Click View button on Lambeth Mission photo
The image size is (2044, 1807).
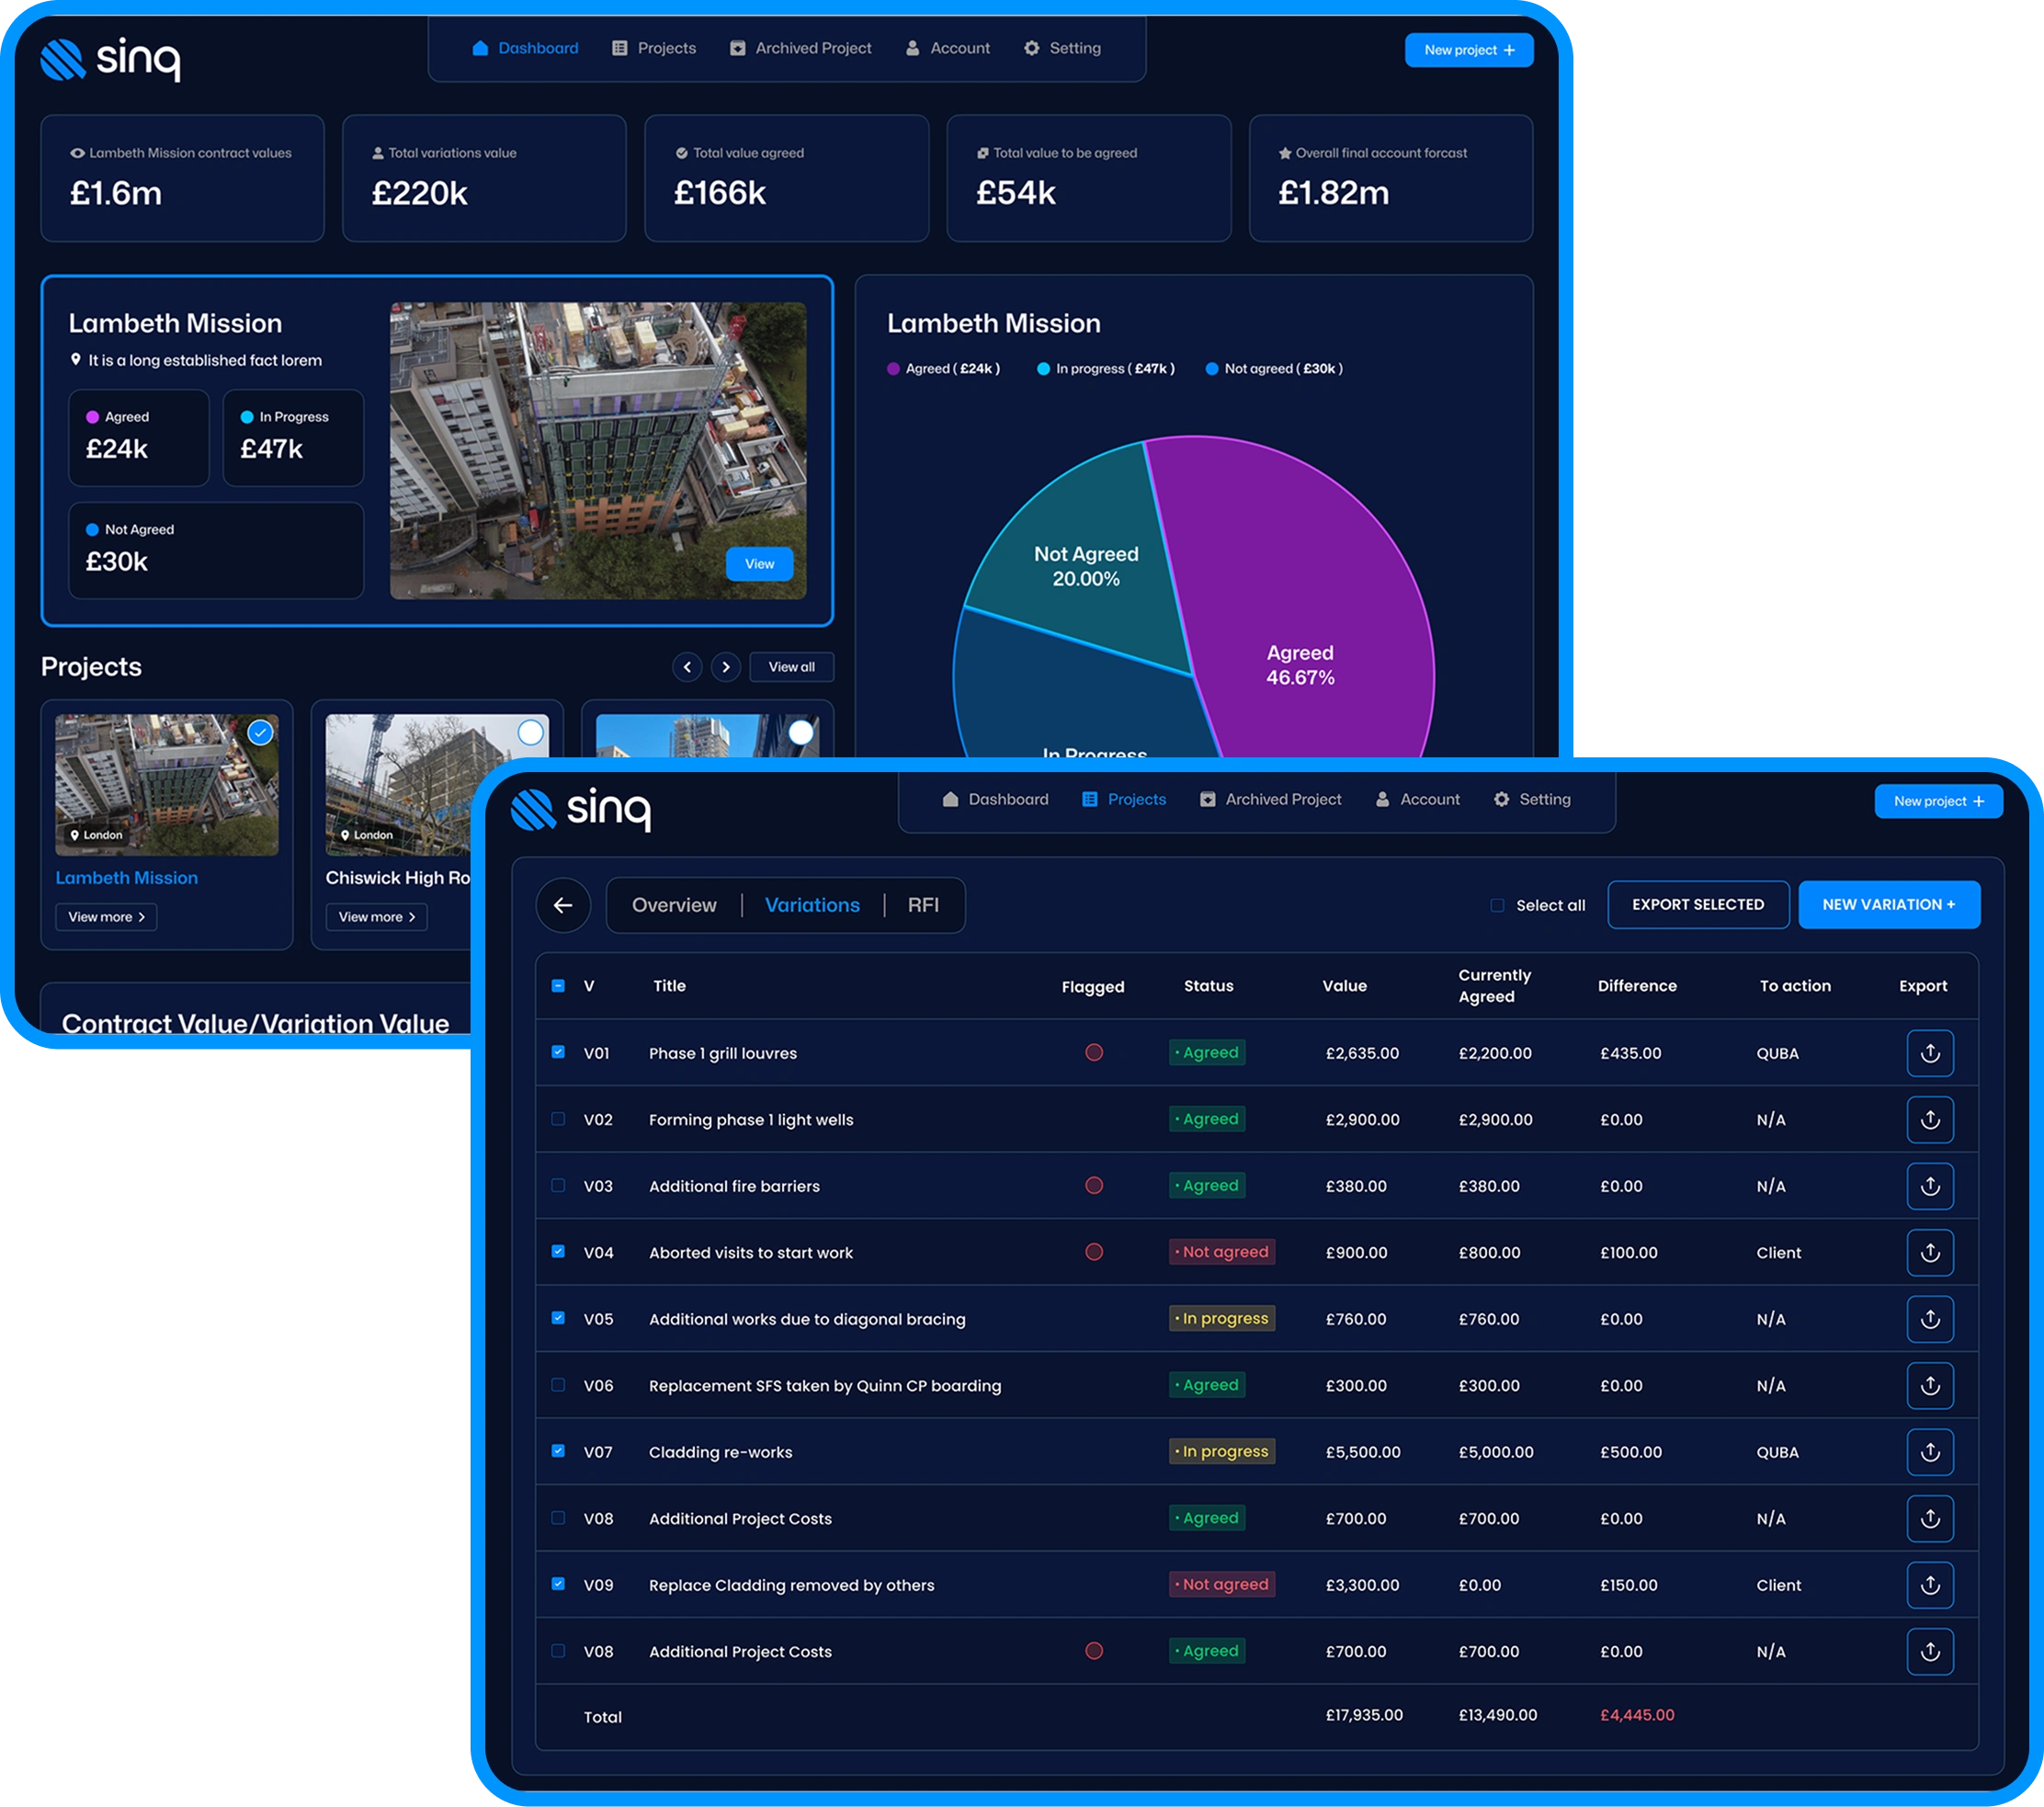[759, 564]
